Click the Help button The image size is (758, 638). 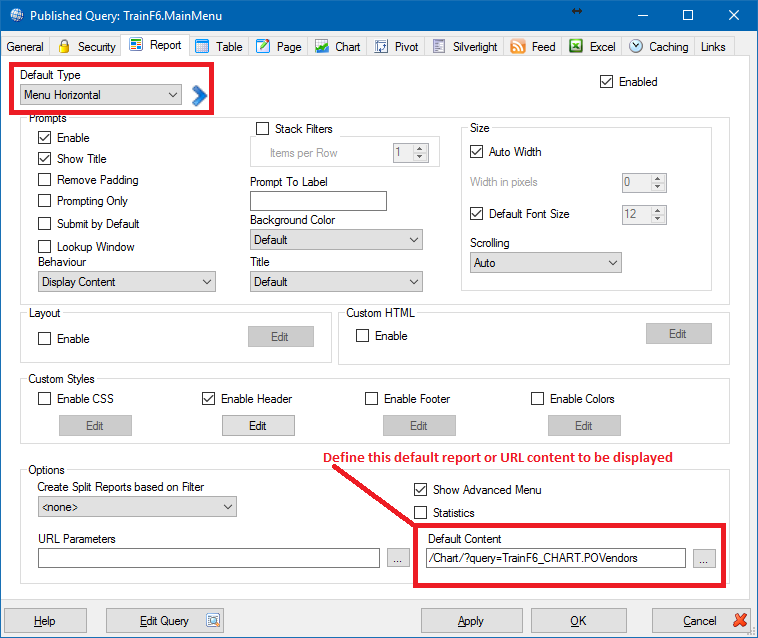point(45,621)
